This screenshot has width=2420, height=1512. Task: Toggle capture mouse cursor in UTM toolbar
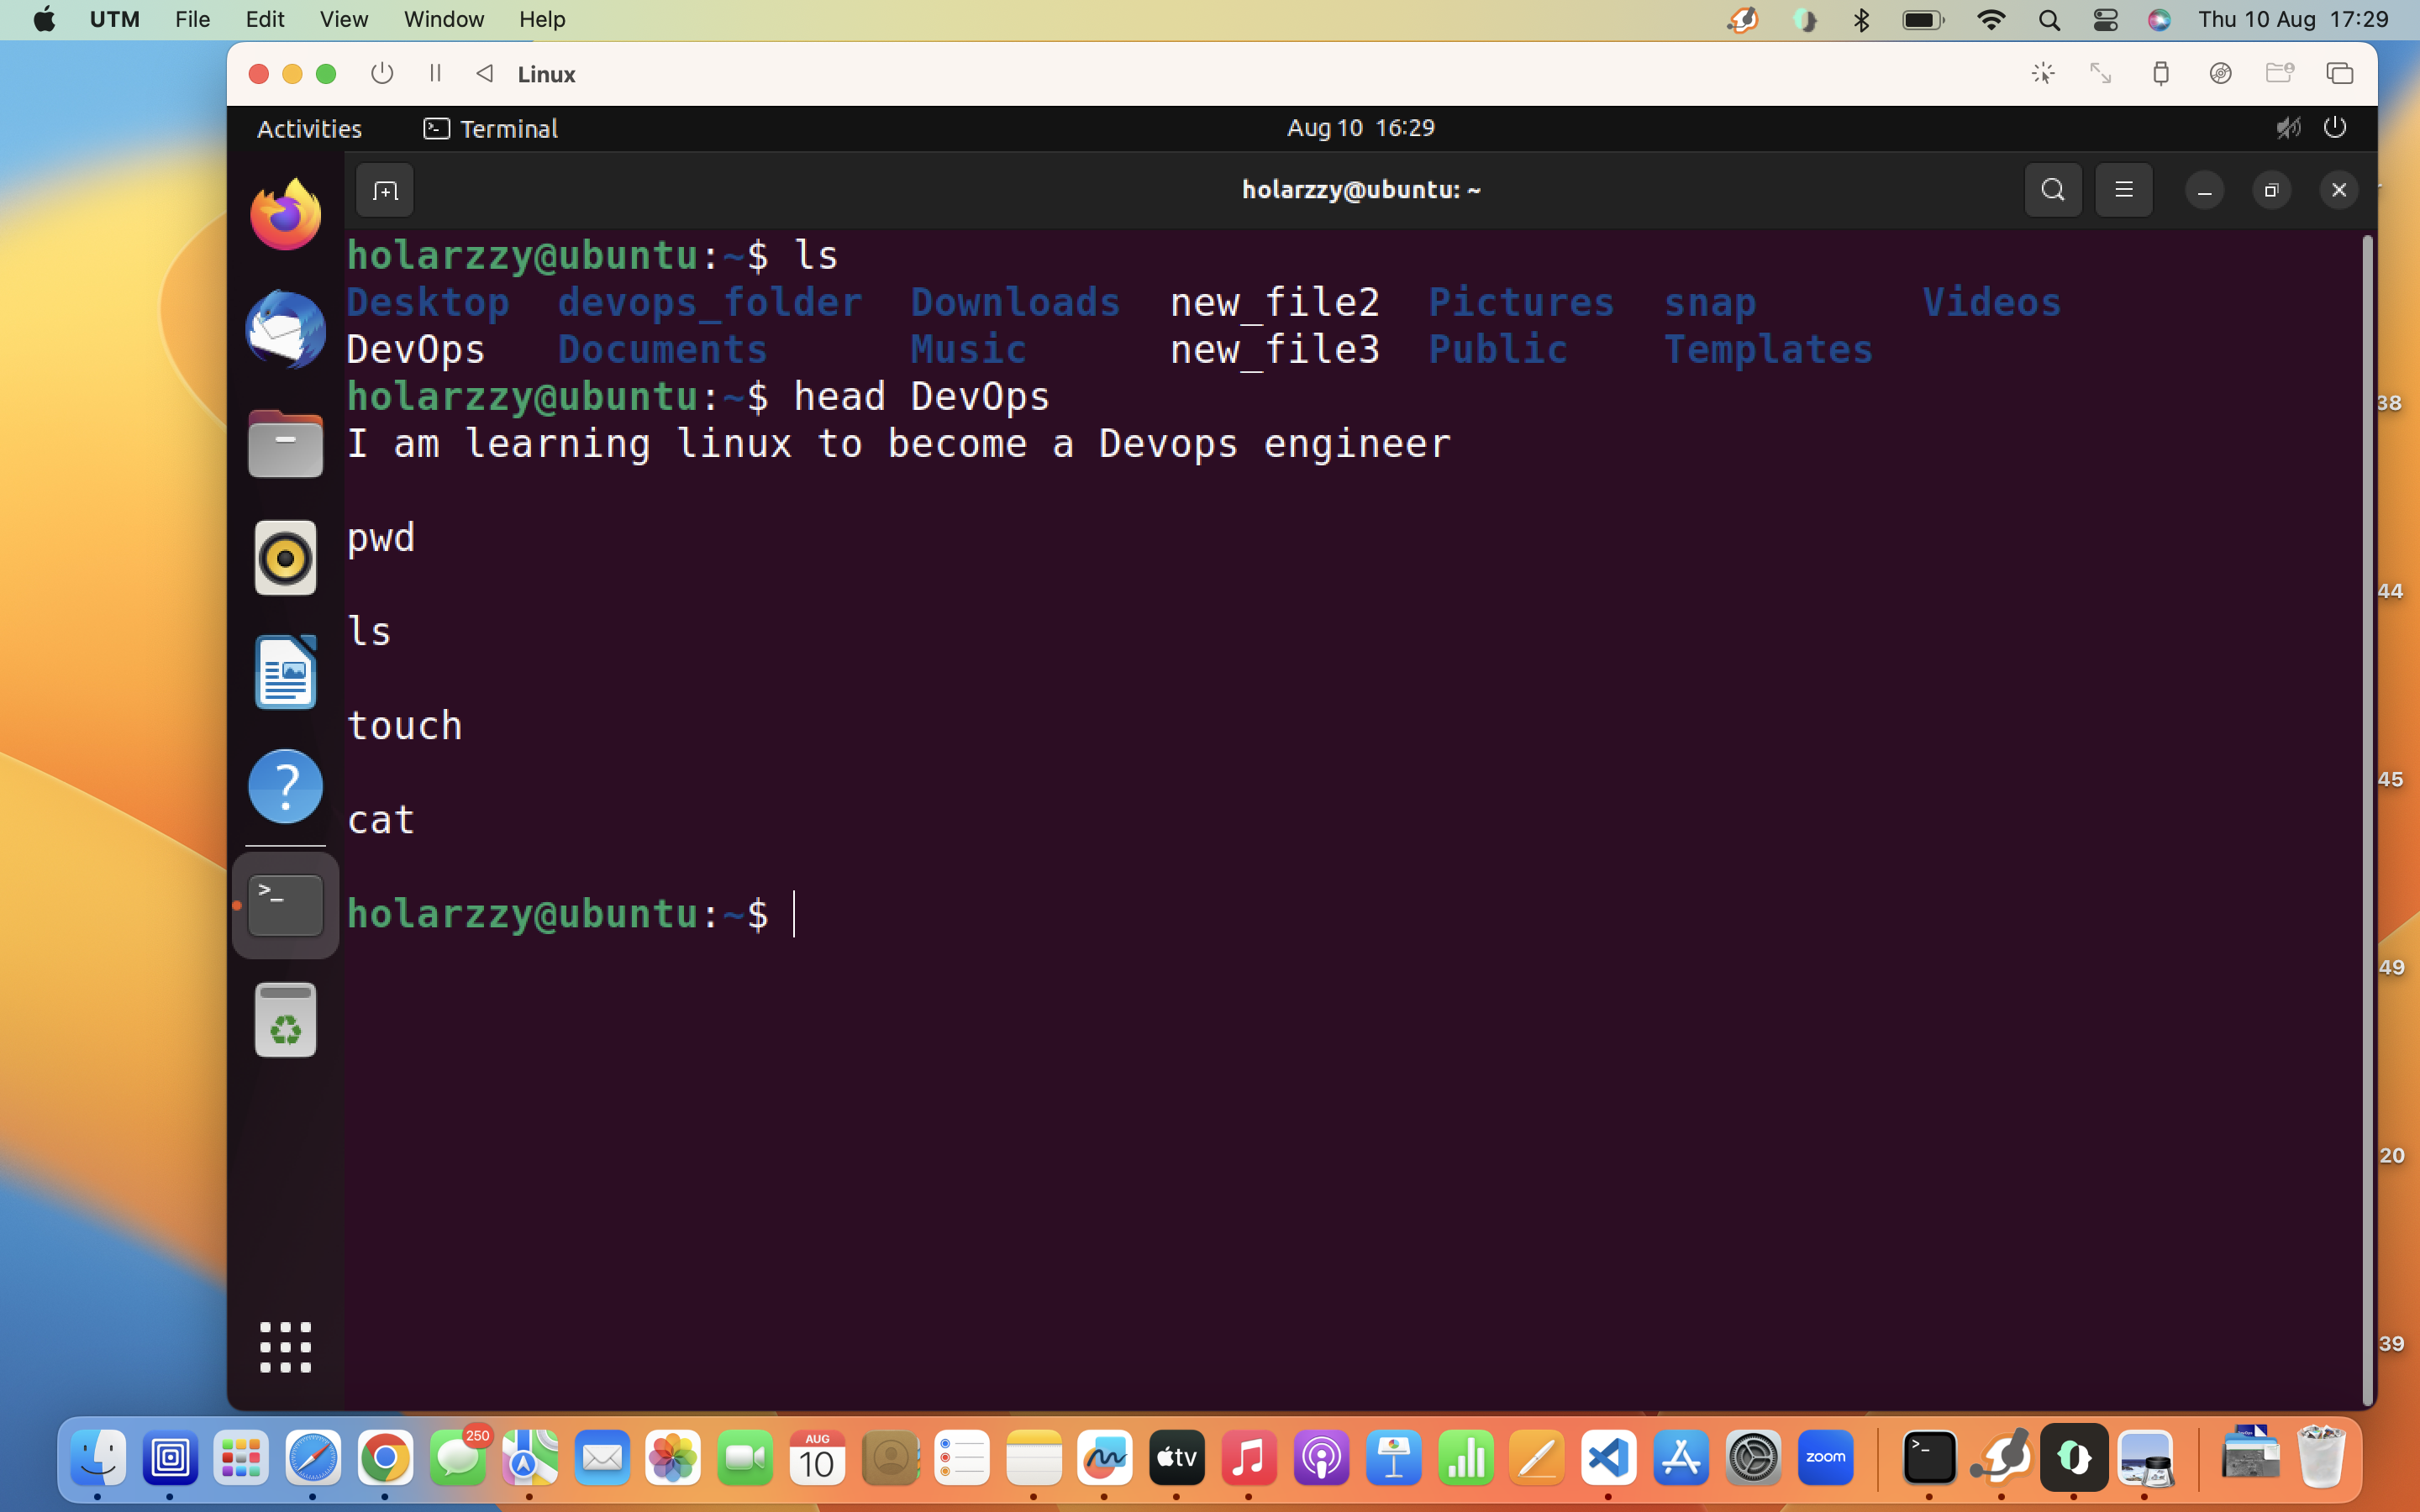2043,74
